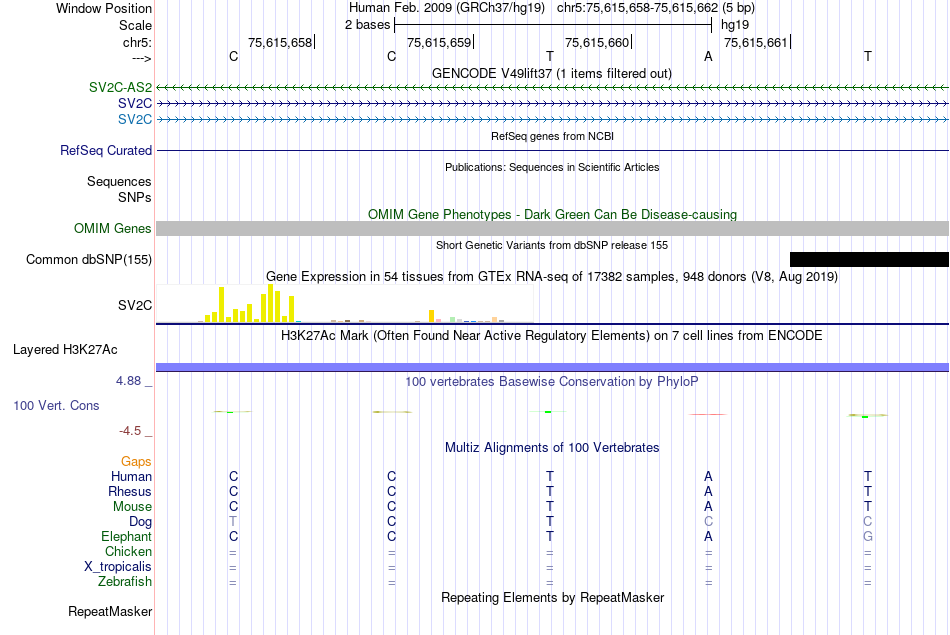Click Short Genetic Variants from dbSNP title

[x=552, y=245]
